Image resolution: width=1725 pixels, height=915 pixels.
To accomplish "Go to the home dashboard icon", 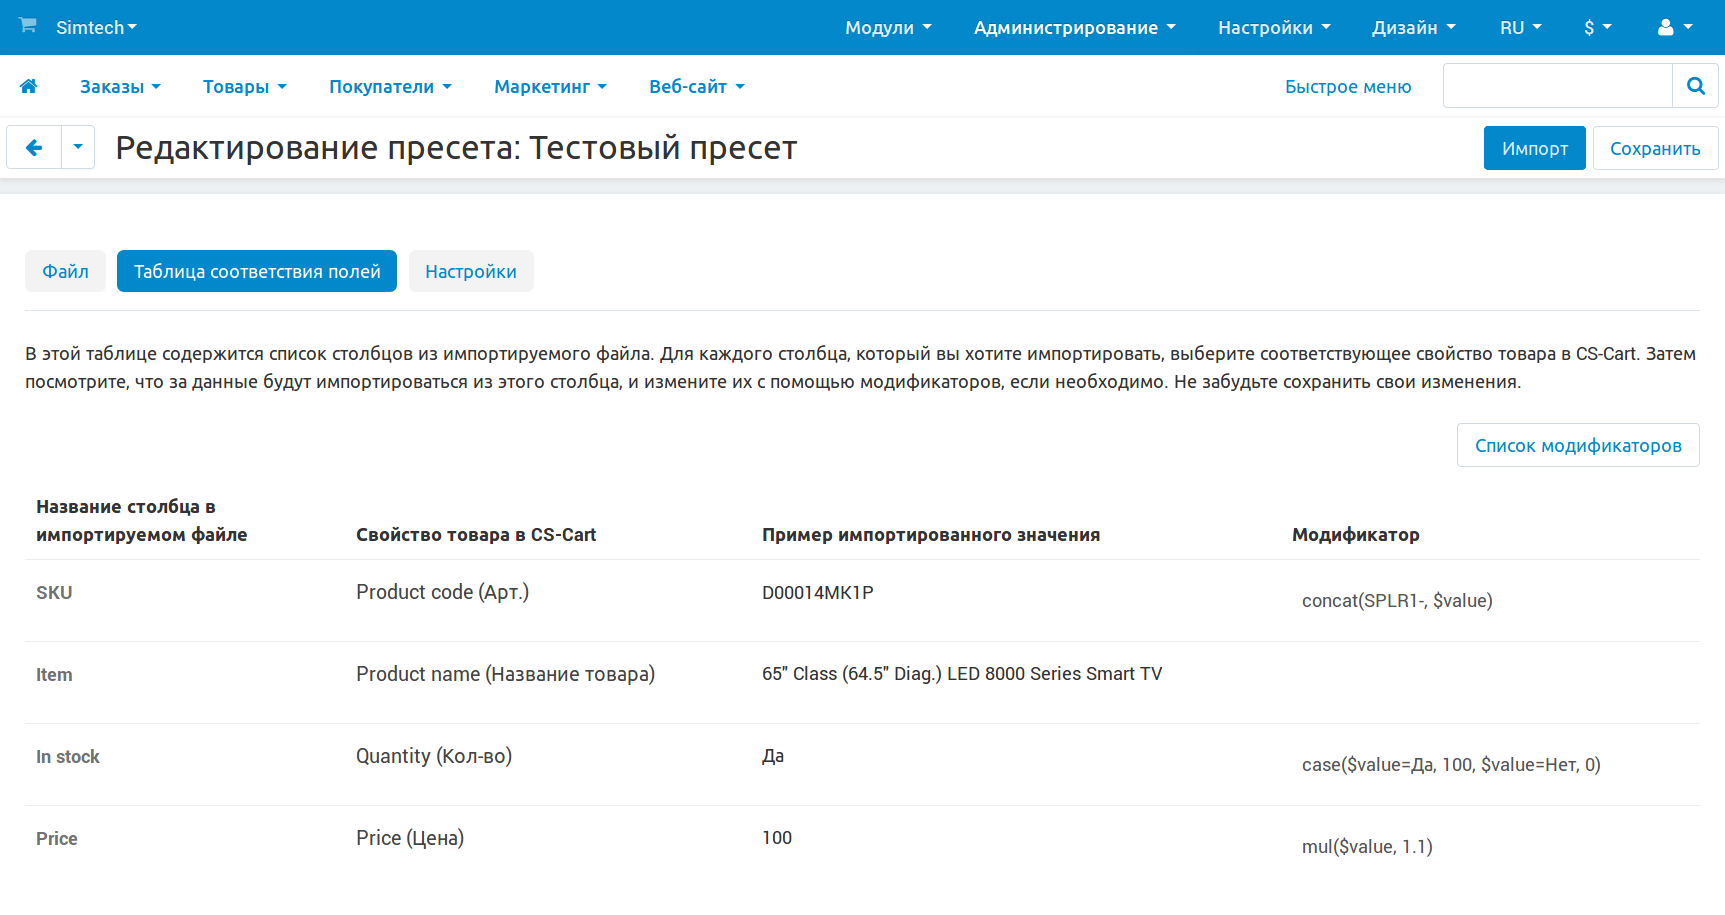I will [29, 87].
